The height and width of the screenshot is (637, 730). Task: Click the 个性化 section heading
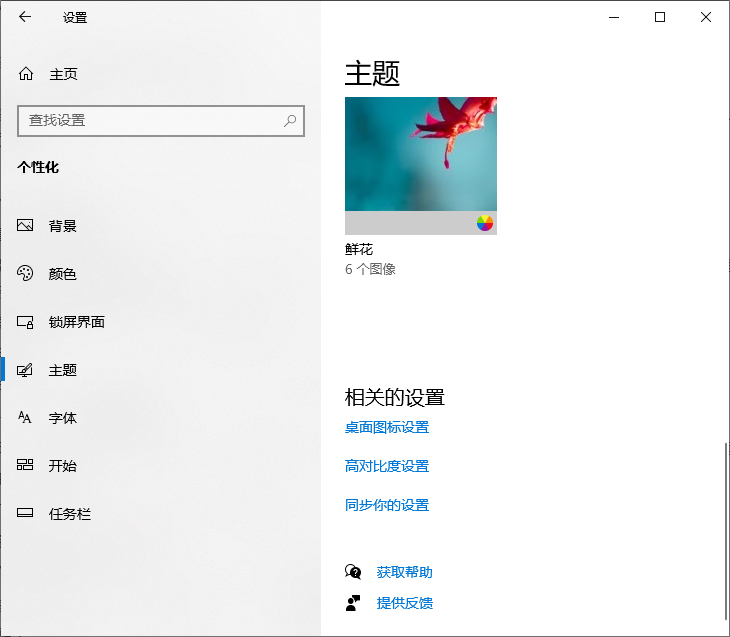tap(38, 167)
